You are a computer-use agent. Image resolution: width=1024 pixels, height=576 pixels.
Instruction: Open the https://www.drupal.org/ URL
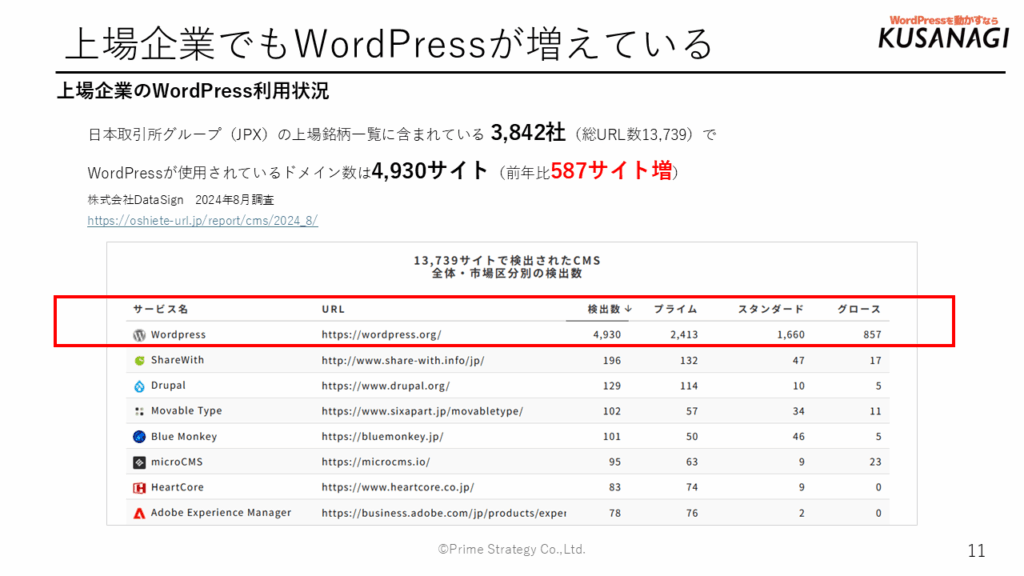pyautogui.click(x=385, y=386)
